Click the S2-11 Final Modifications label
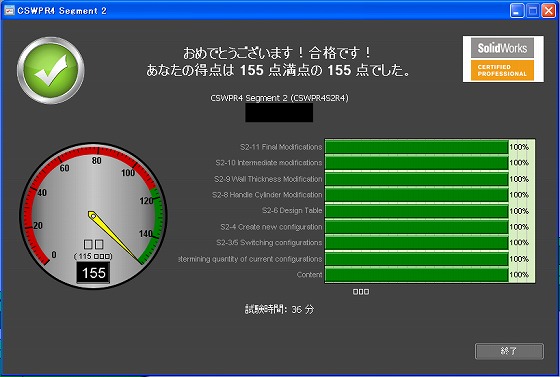This screenshot has height=377, width=560. point(281,147)
